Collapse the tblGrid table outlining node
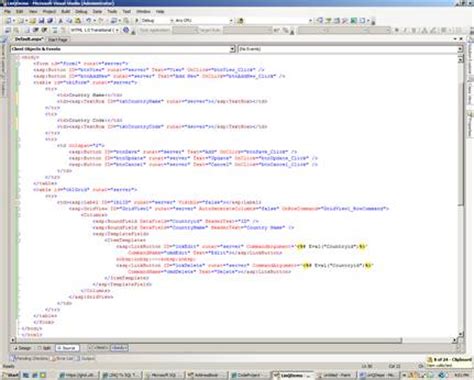The image size is (474, 380). [19, 190]
